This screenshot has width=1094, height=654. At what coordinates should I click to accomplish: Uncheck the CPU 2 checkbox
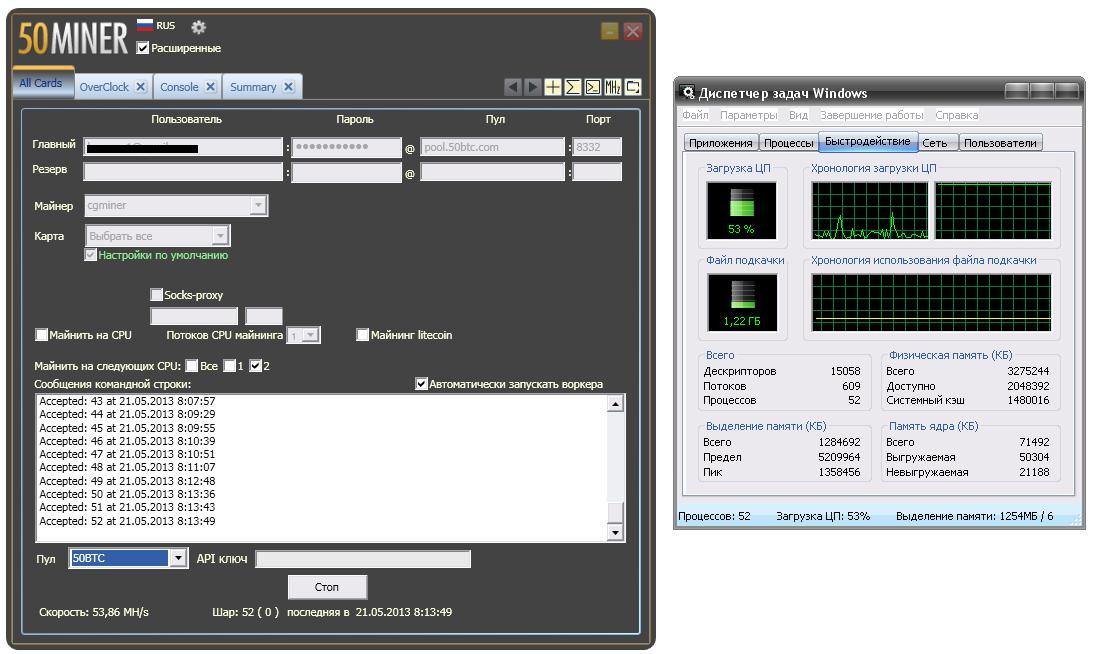(255, 366)
